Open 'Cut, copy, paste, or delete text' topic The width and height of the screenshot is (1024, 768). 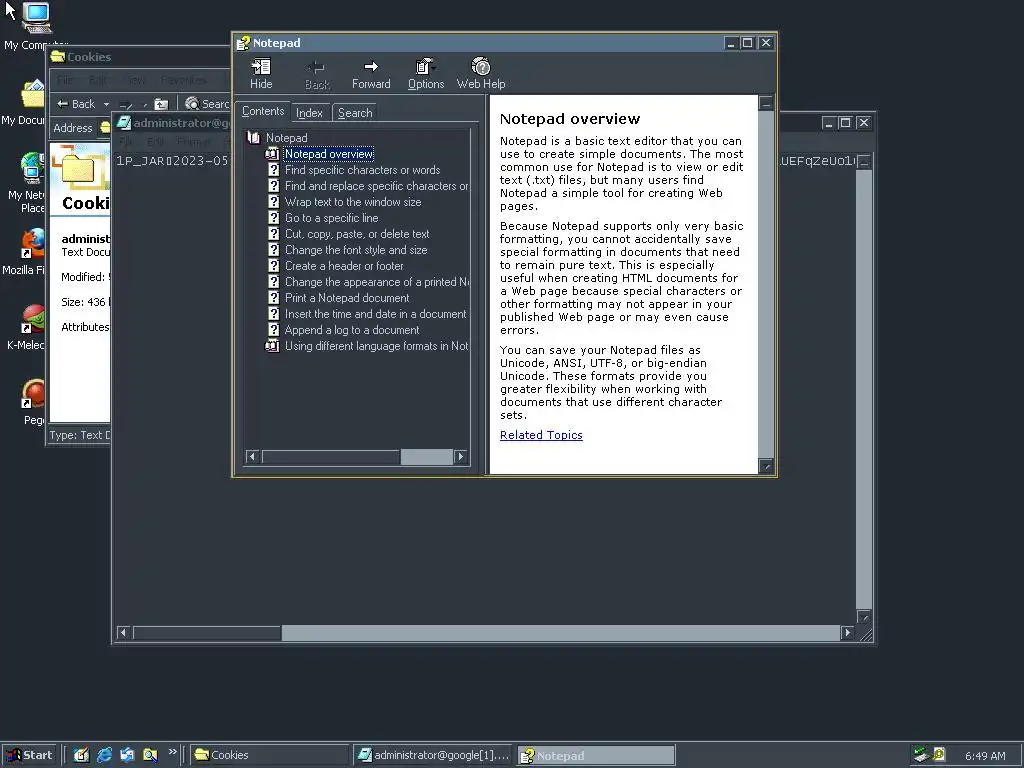point(357,234)
